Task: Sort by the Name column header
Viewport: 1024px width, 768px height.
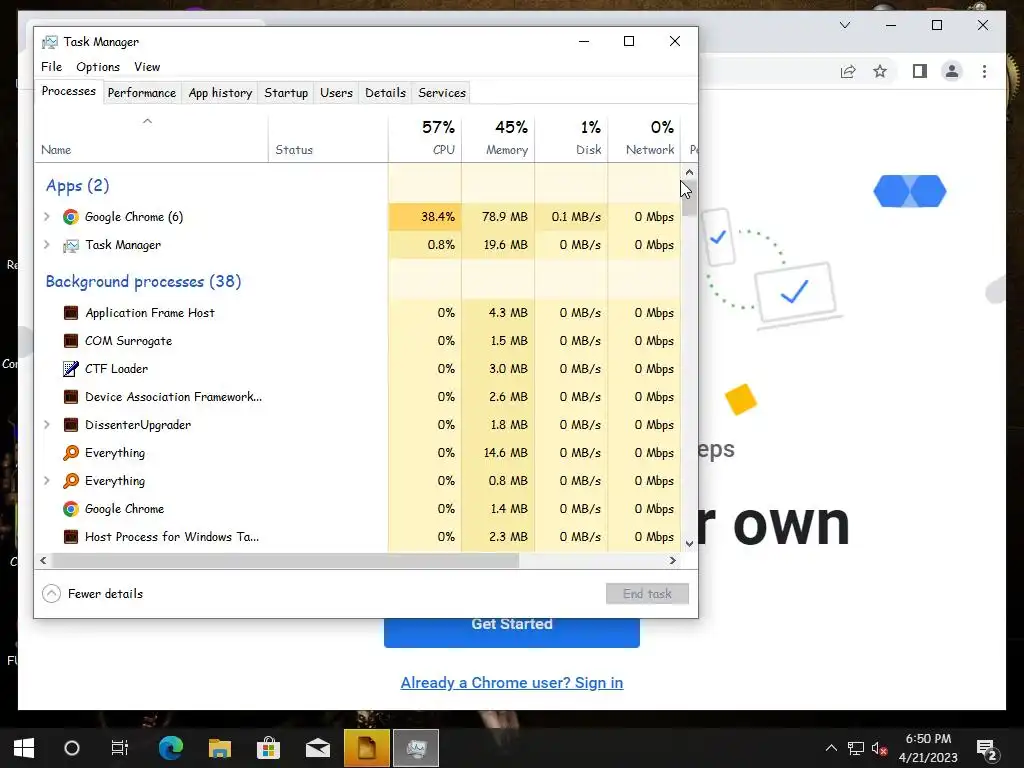Action: pos(151,138)
